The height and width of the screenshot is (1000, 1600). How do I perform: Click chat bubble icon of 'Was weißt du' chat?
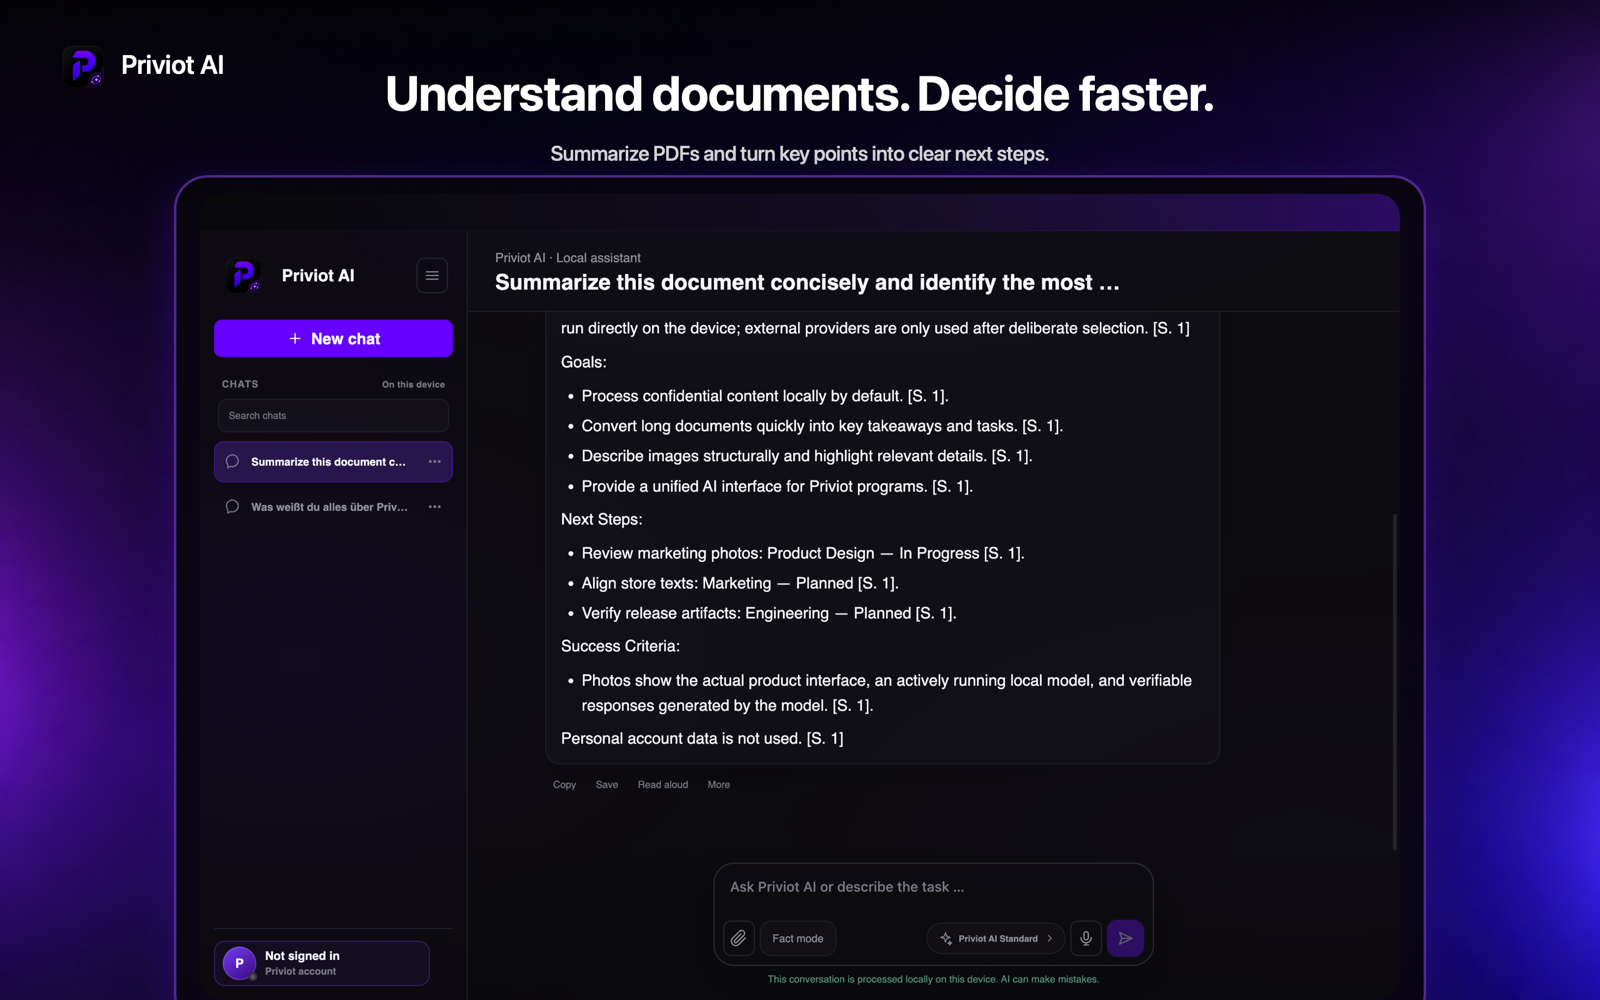coord(232,507)
